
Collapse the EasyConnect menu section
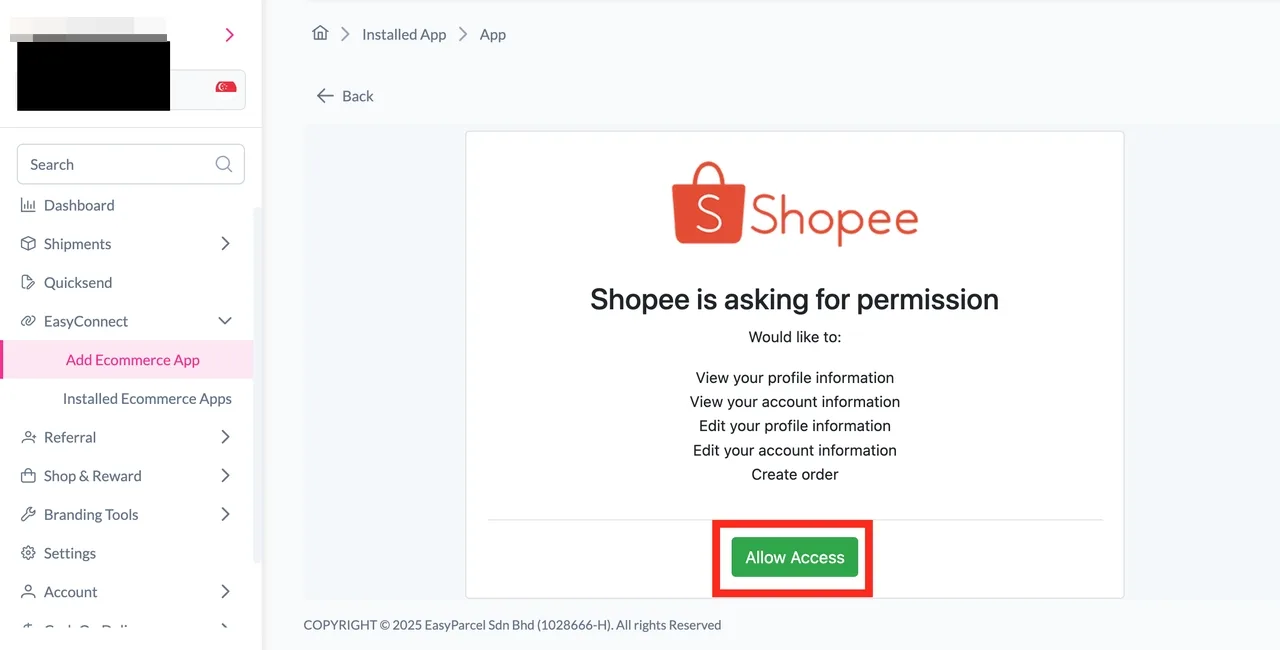coord(227,320)
